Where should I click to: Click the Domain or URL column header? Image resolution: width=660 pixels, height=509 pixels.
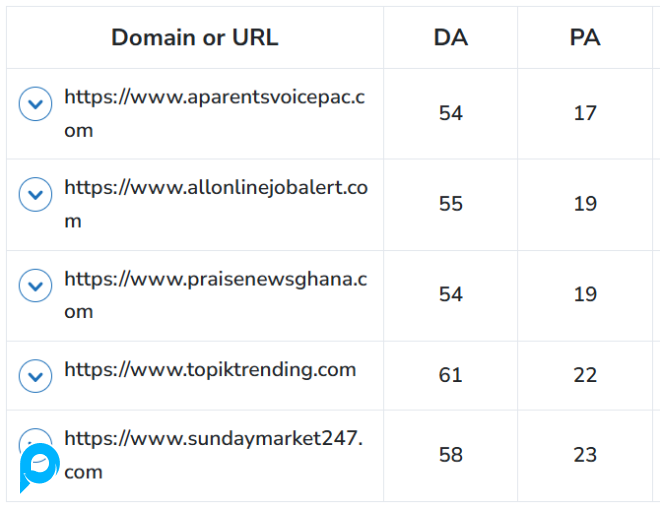(195, 38)
